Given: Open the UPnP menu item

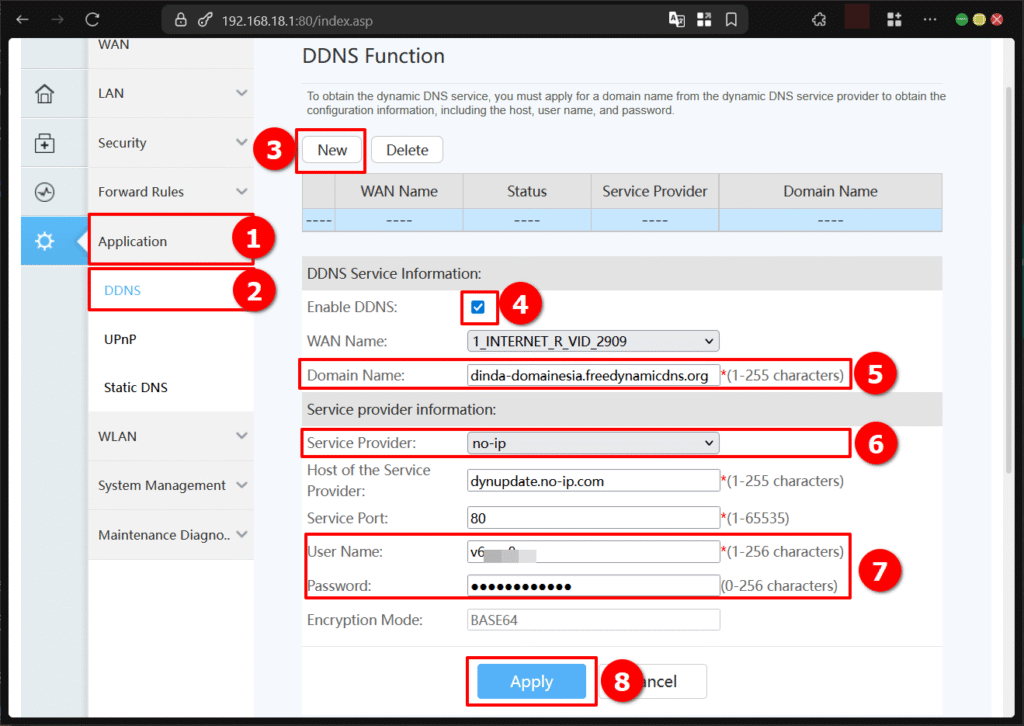Looking at the screenshot, I should coord(121,338).
